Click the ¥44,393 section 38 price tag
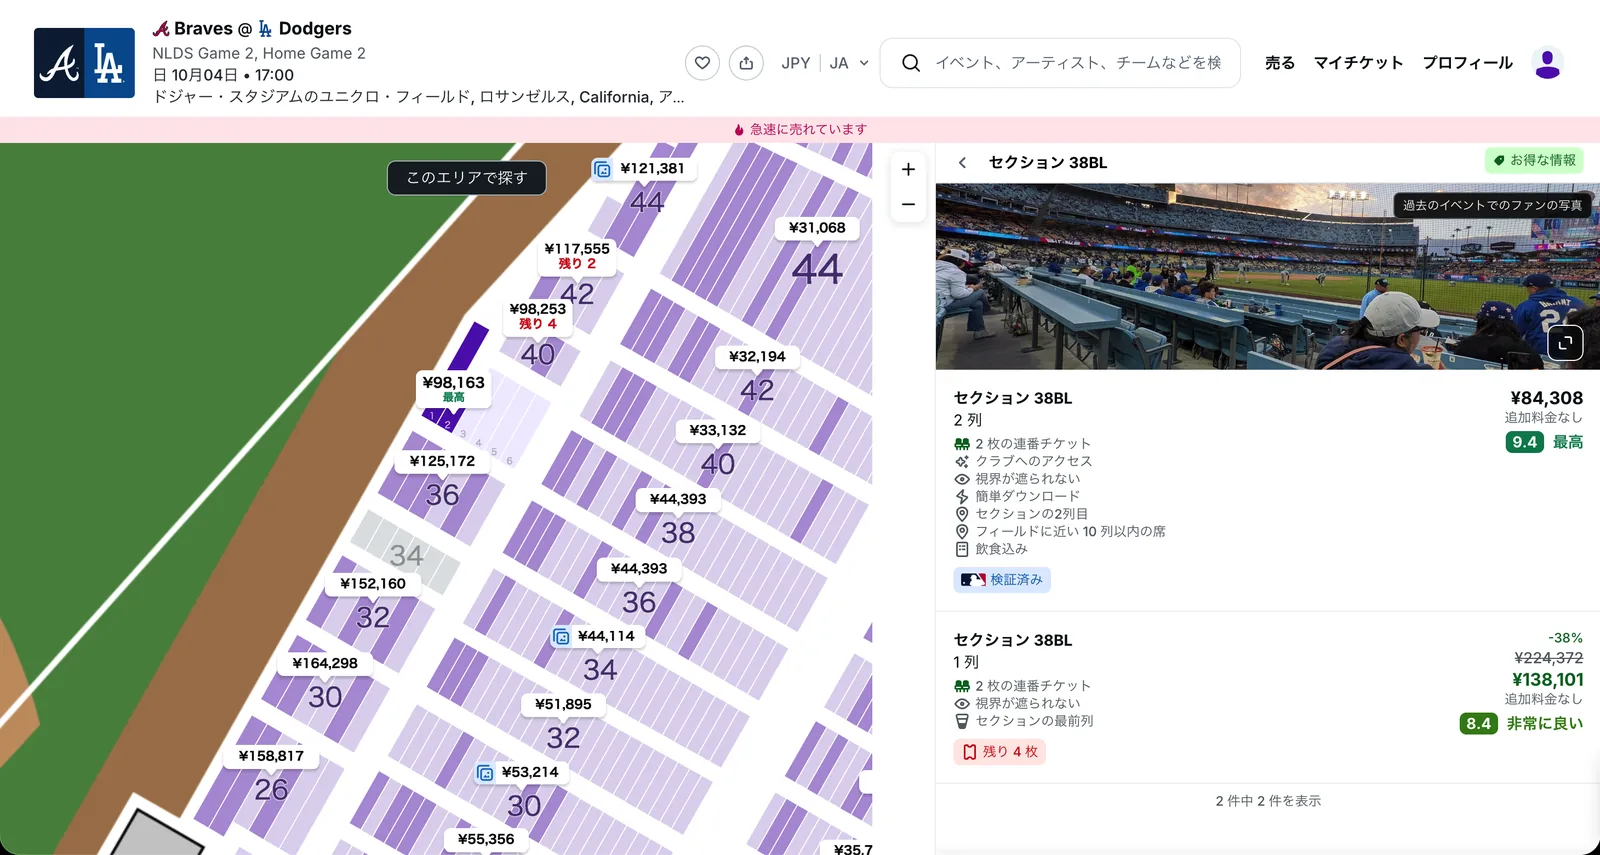The width and height of the screenshot is (1600, 855). pyautogui.click(x=678, y=499)
